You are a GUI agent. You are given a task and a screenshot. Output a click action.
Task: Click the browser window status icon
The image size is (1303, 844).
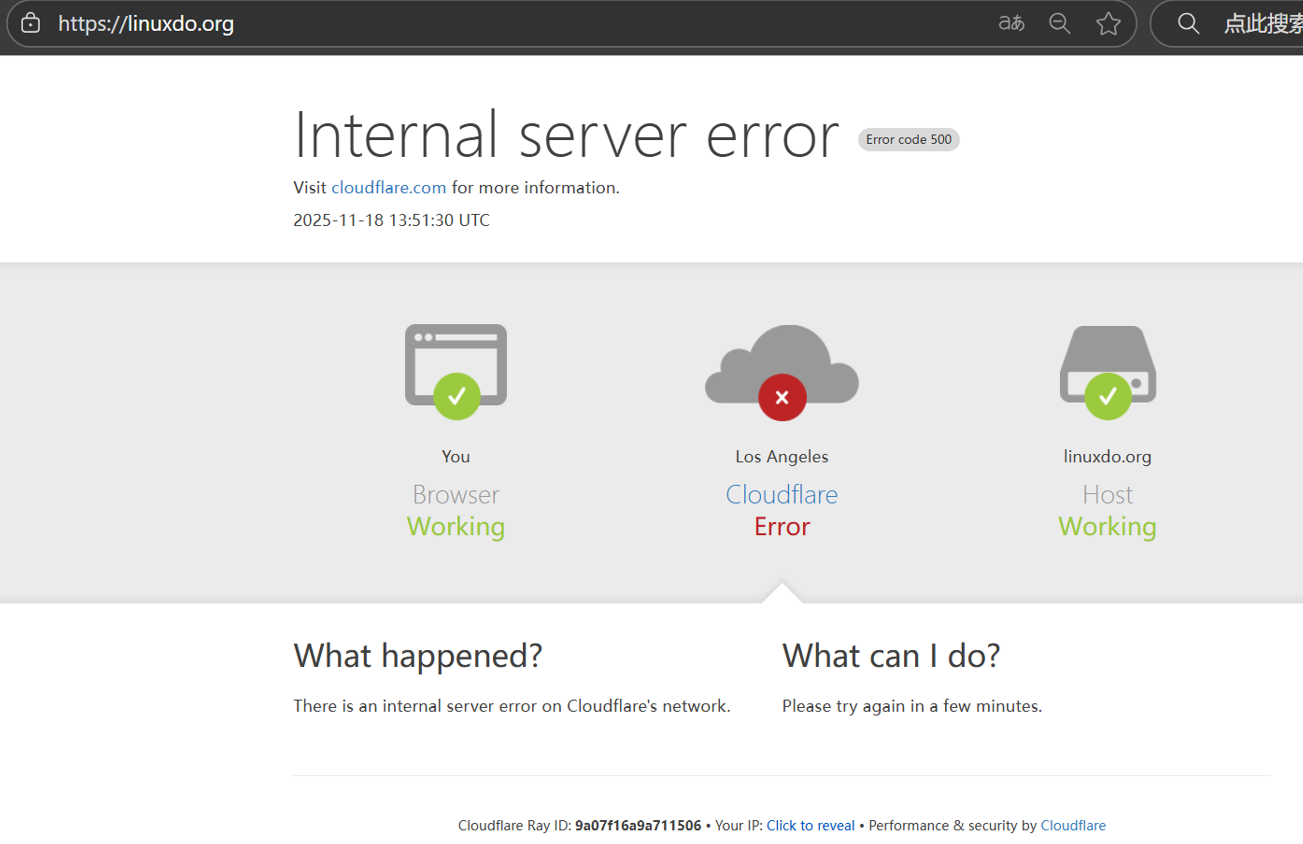(x=456, y=370)
